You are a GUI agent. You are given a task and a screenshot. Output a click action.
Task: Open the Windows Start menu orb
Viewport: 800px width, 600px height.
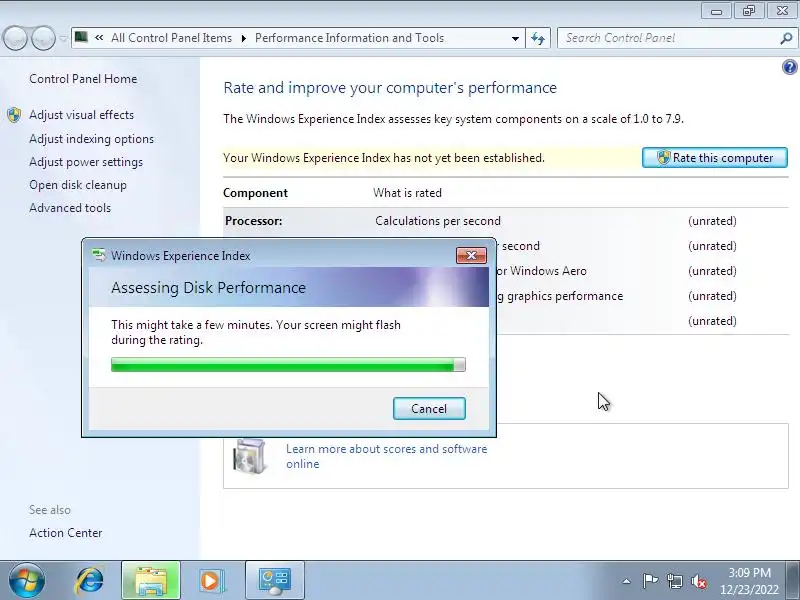pyautogui.click(x=27, y=580)
